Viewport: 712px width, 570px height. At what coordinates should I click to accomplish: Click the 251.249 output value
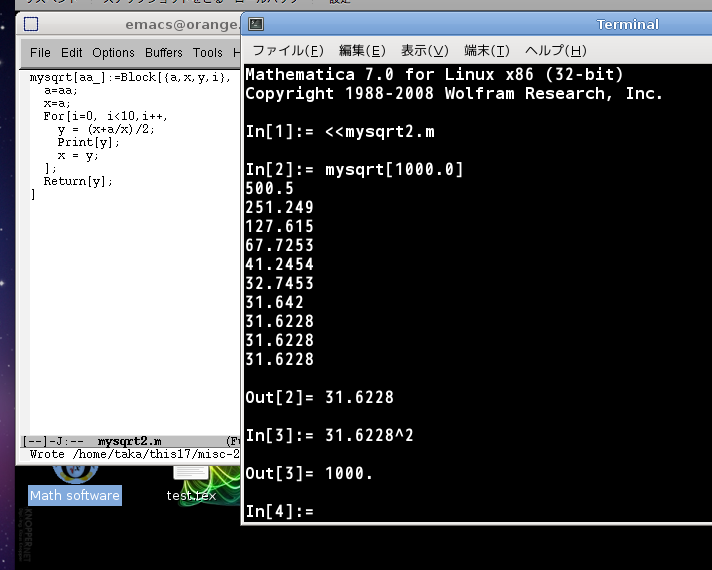click(x=279, y=207)
